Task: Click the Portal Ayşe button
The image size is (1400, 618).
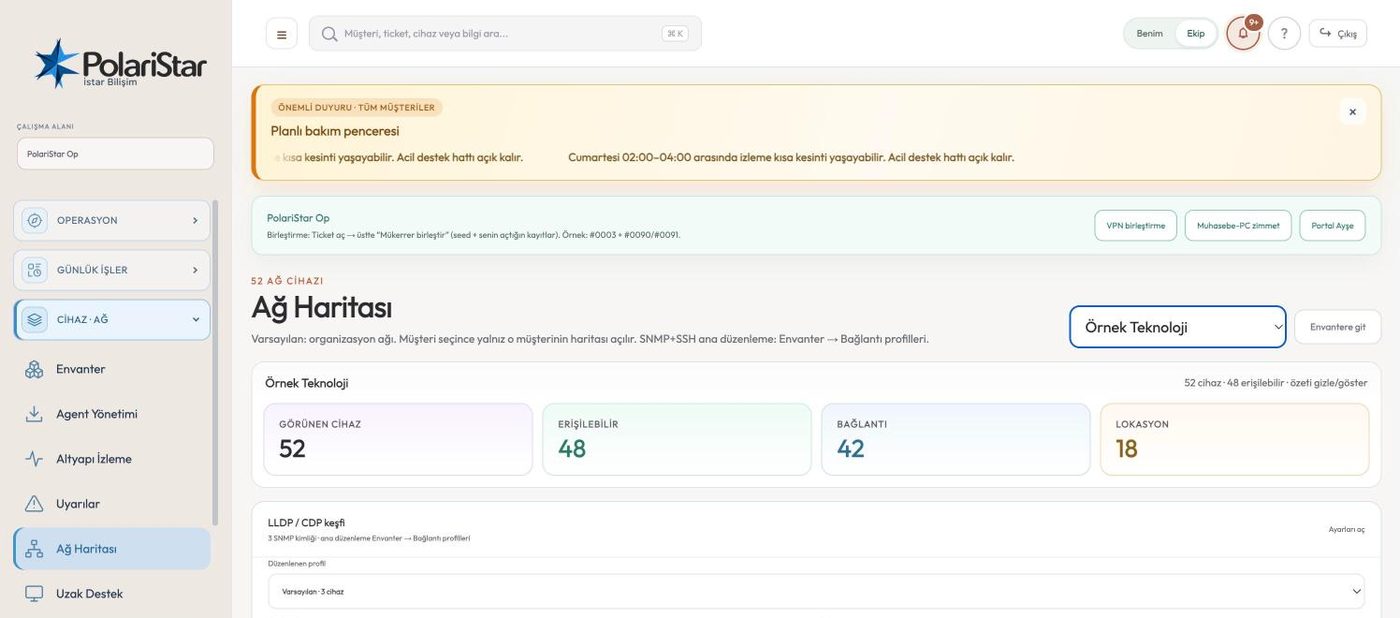Action: pyautogui.click(x=1332, y=226)
